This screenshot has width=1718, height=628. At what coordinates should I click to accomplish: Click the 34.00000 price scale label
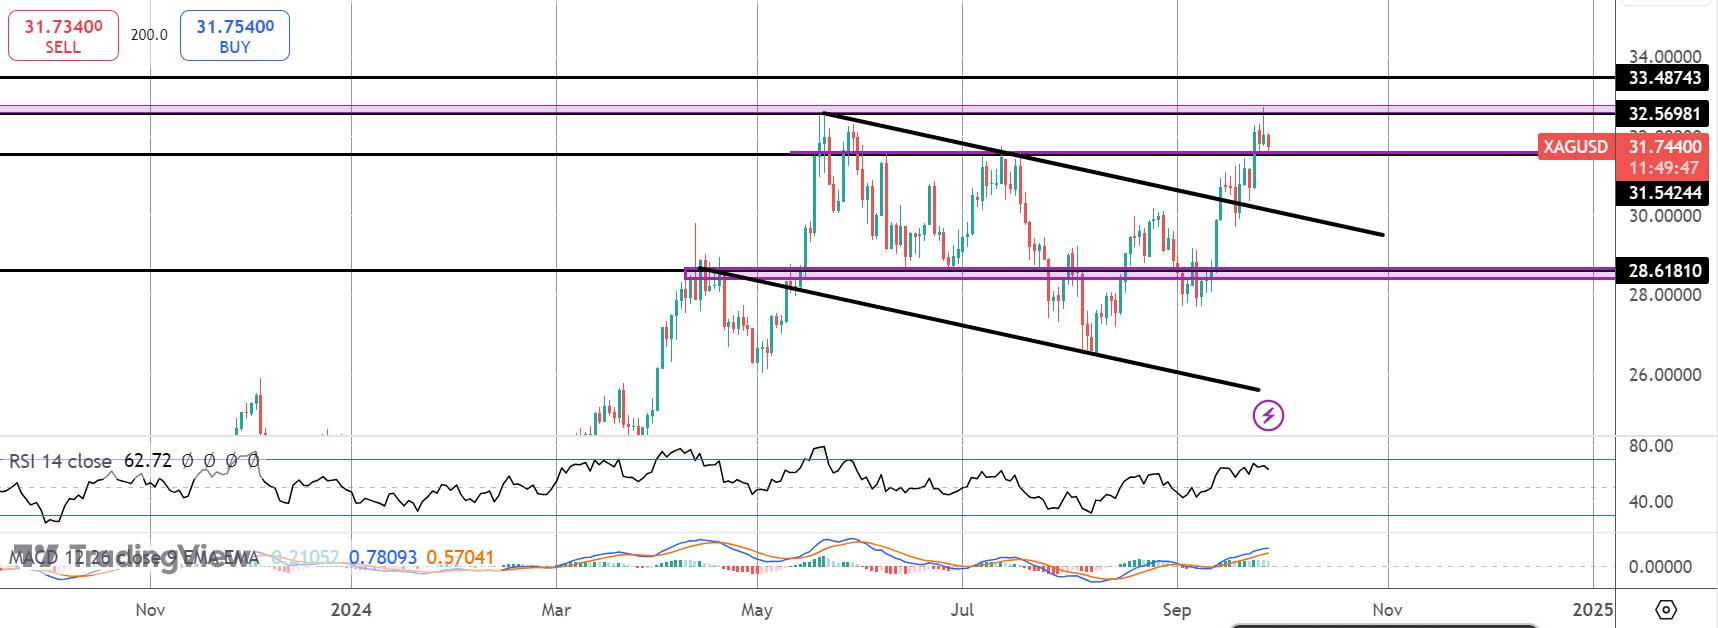[x=1665, y=57]
